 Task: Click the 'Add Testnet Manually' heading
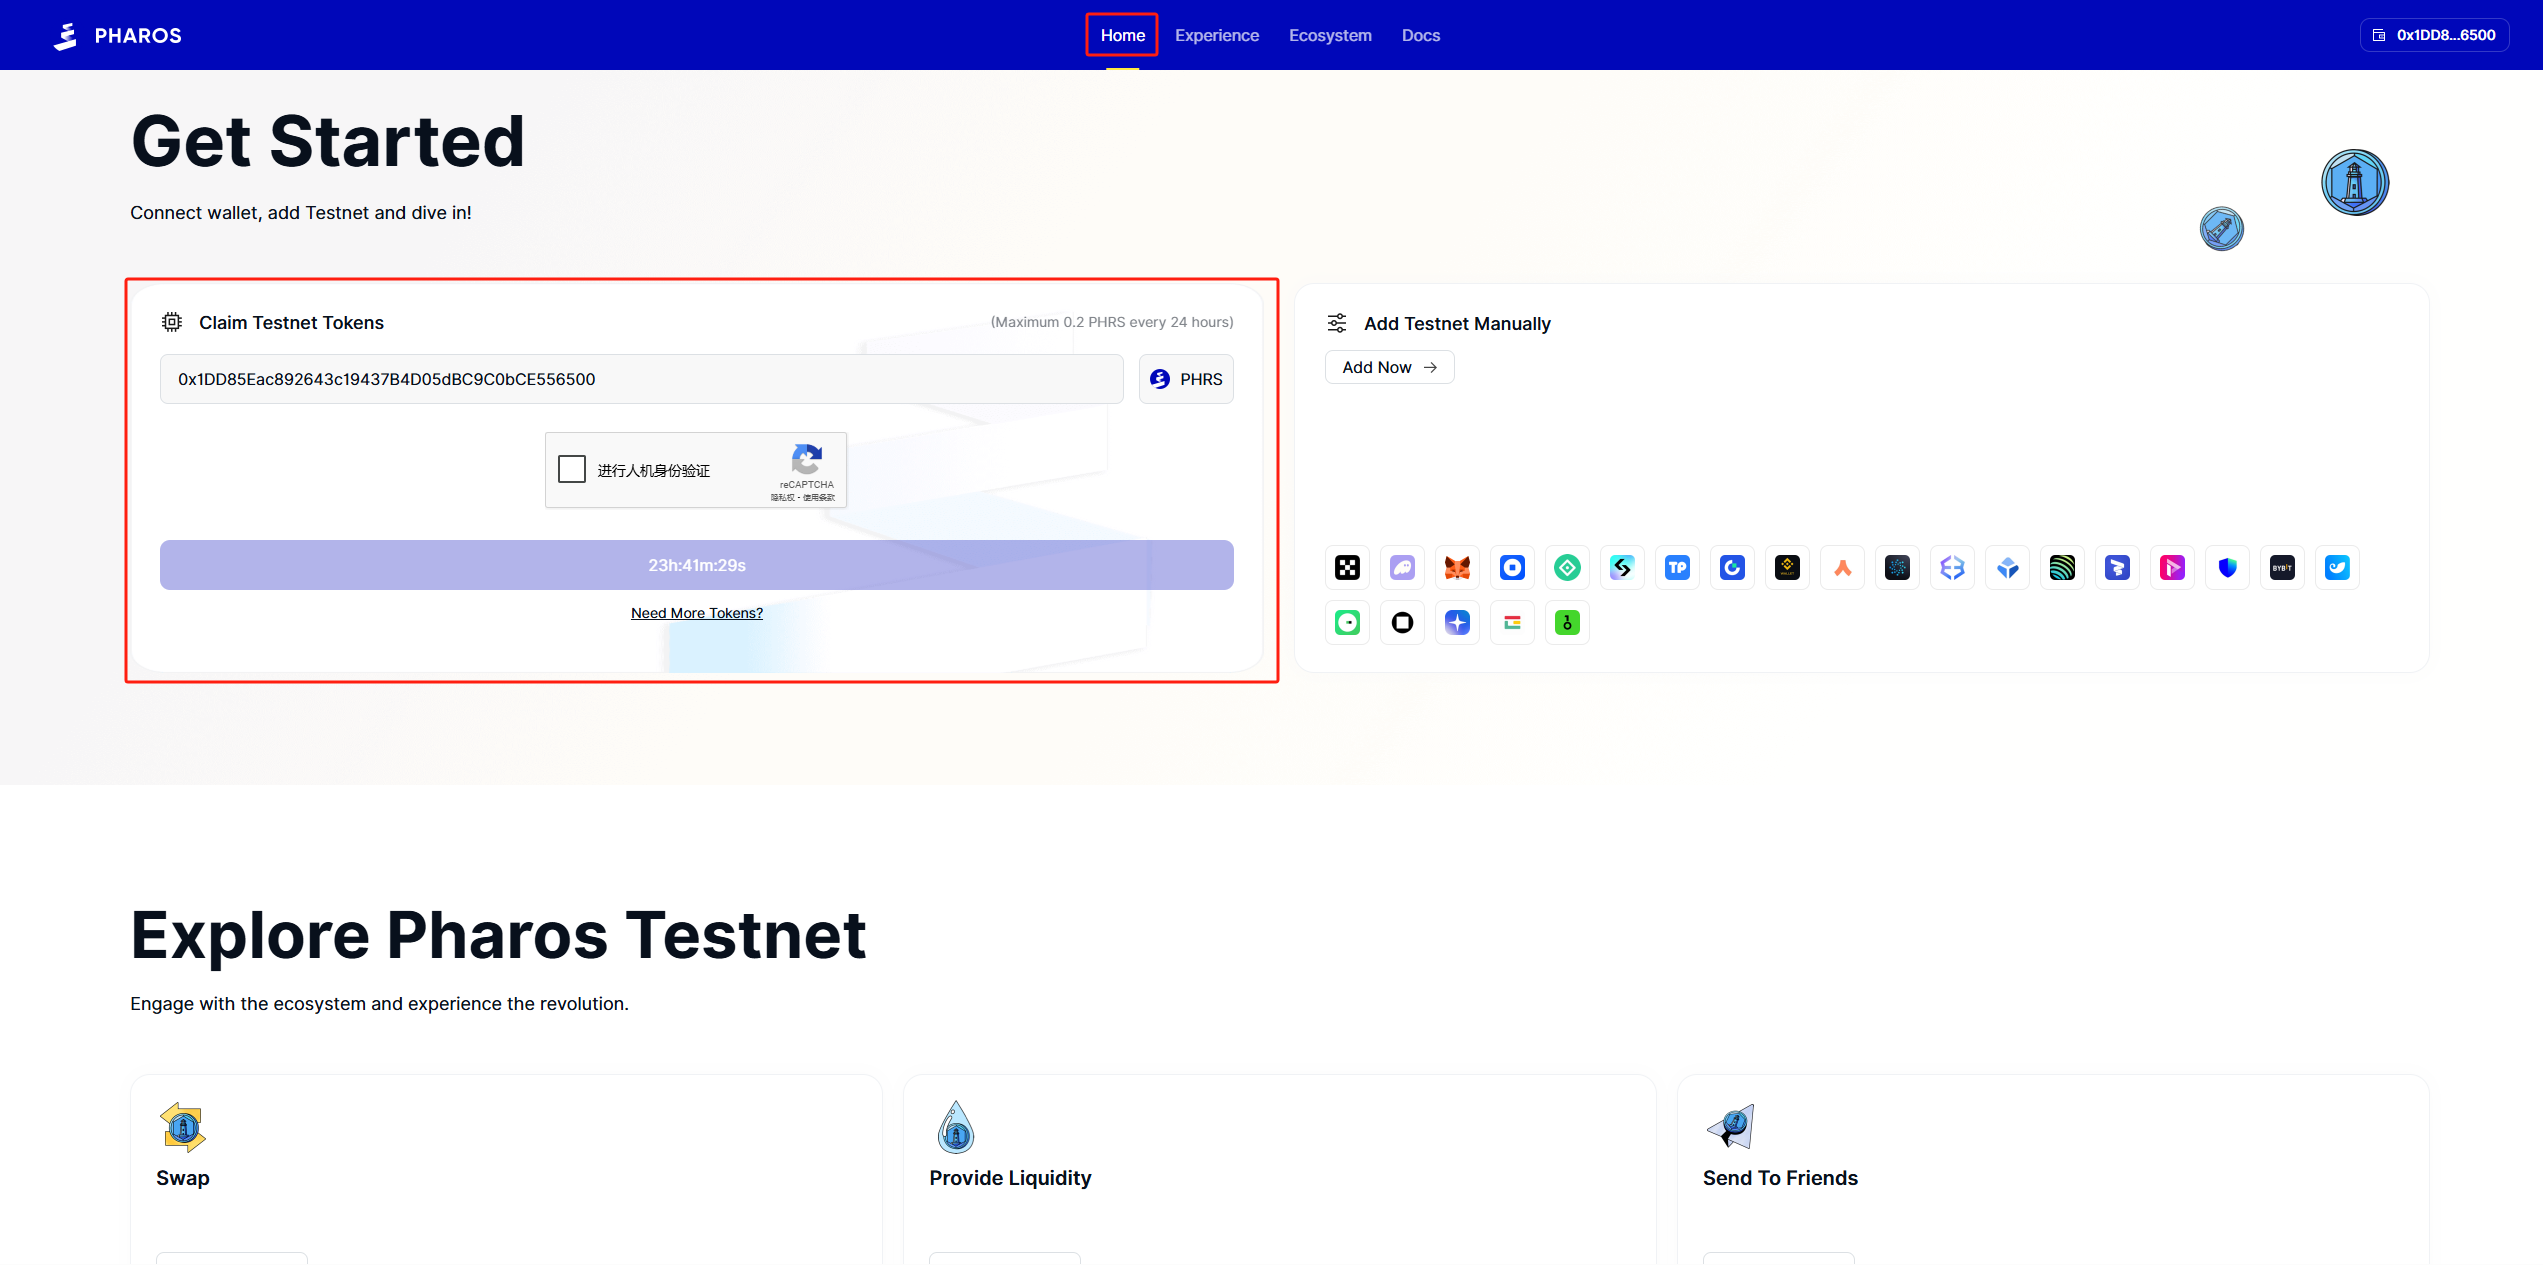point(1457,324)
